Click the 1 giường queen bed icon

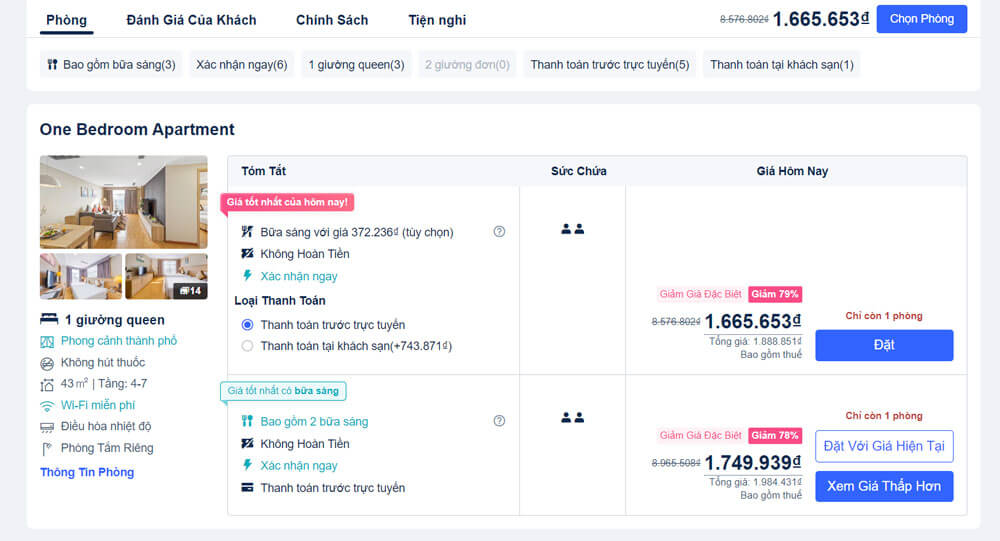tap(49, 319)
